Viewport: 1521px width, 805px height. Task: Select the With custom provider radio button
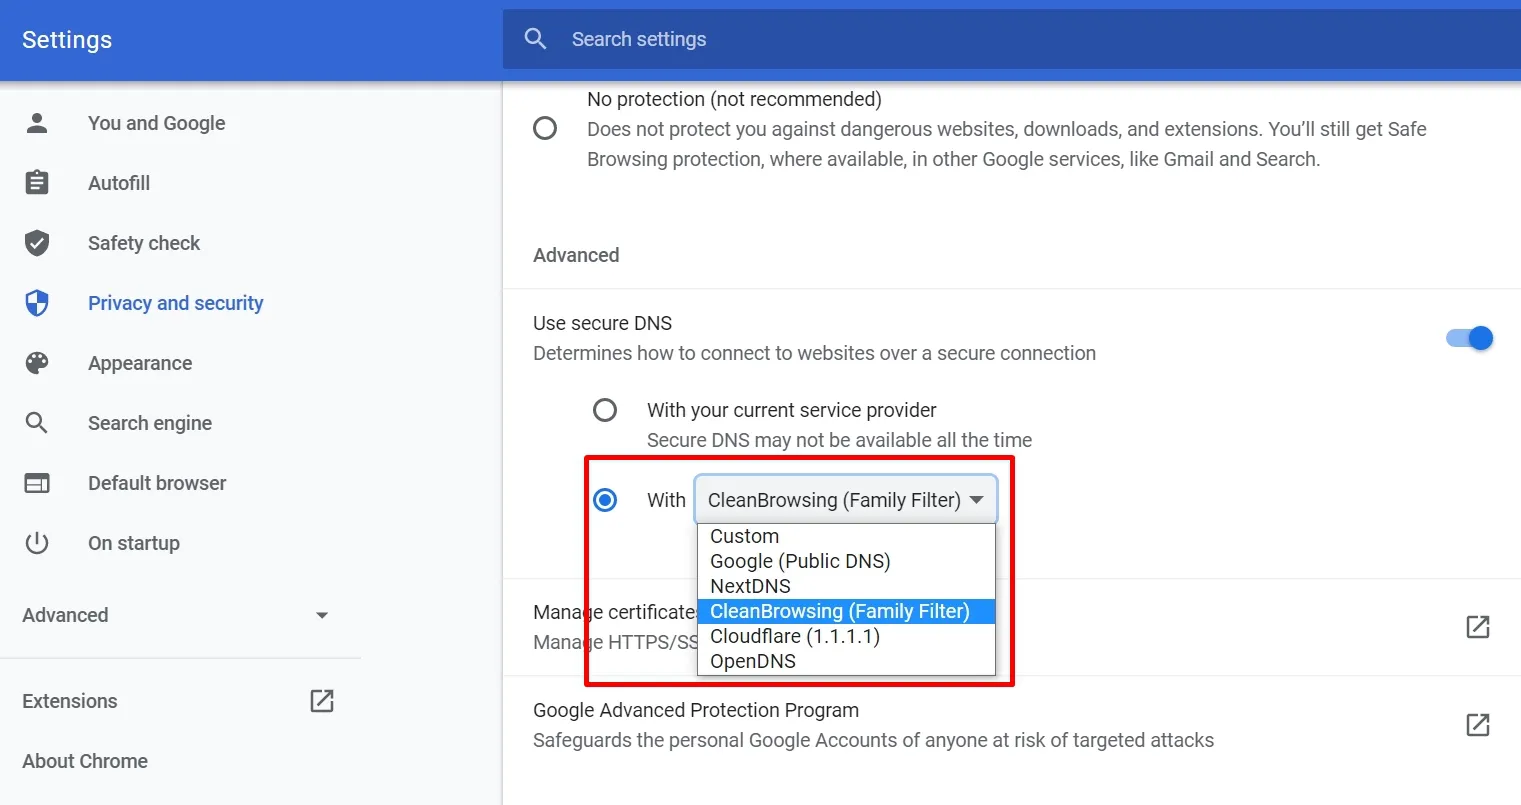pyautogui.click(x=605, y=500)
